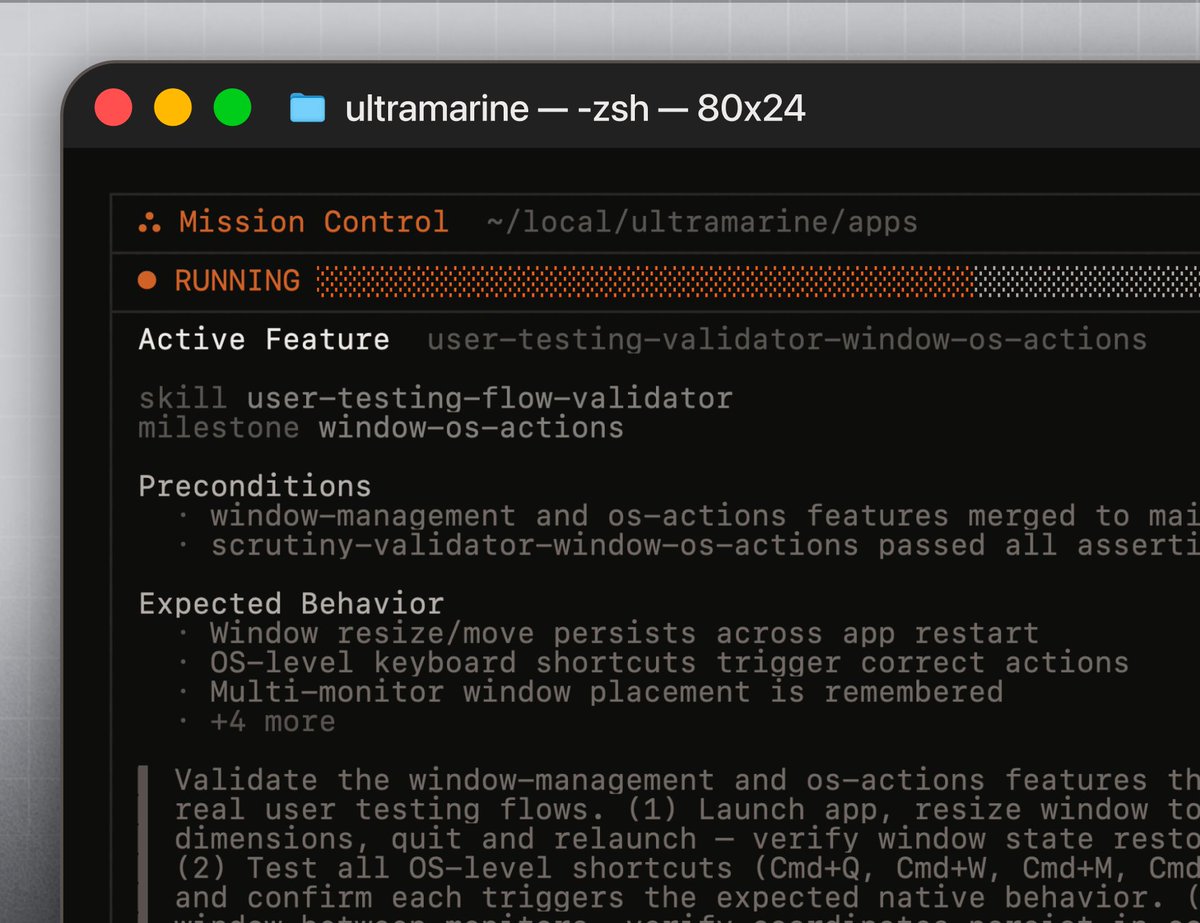Click the green maximize window button
Screen dimensions: 1200x923
pyautogui.click(x=232, y=107)
